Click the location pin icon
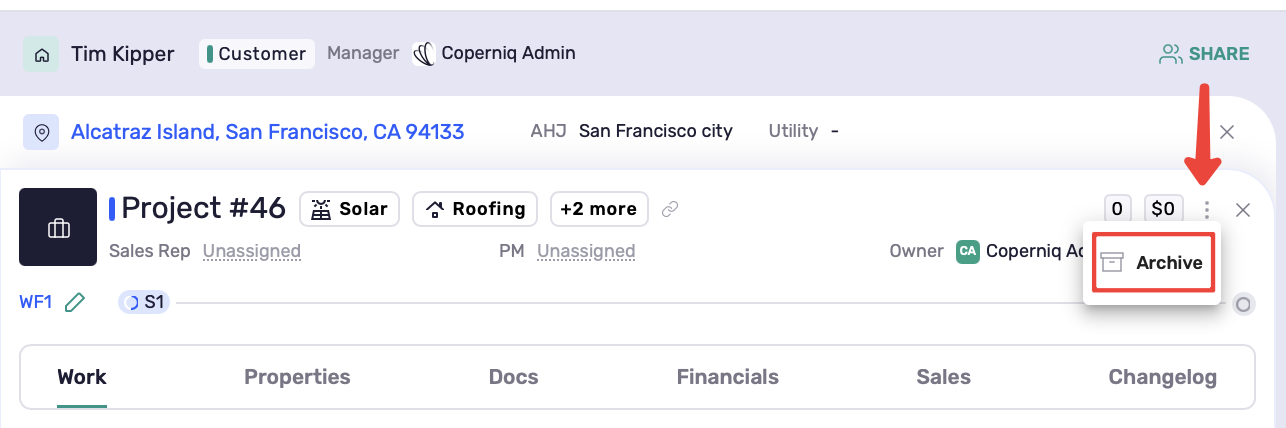Image resolution: width=1286 pixels, height=428 pixels. 41,132
